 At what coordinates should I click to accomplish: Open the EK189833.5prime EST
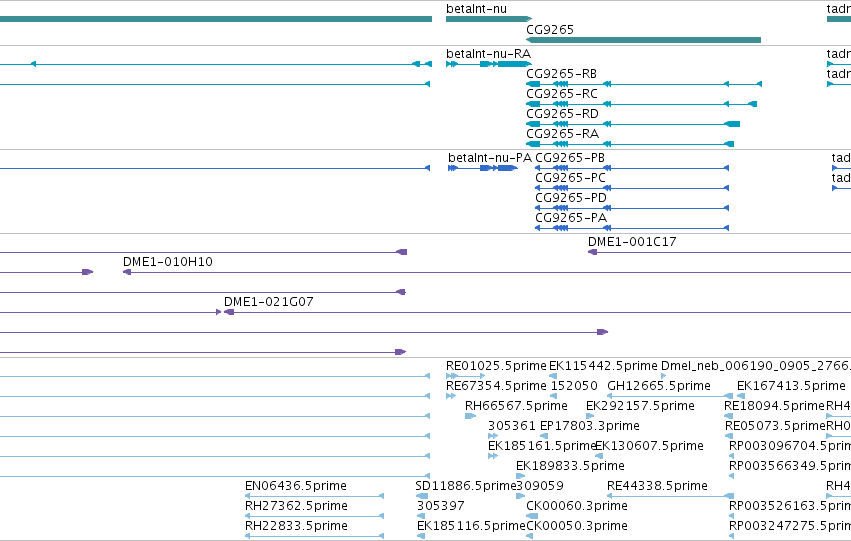570,467
